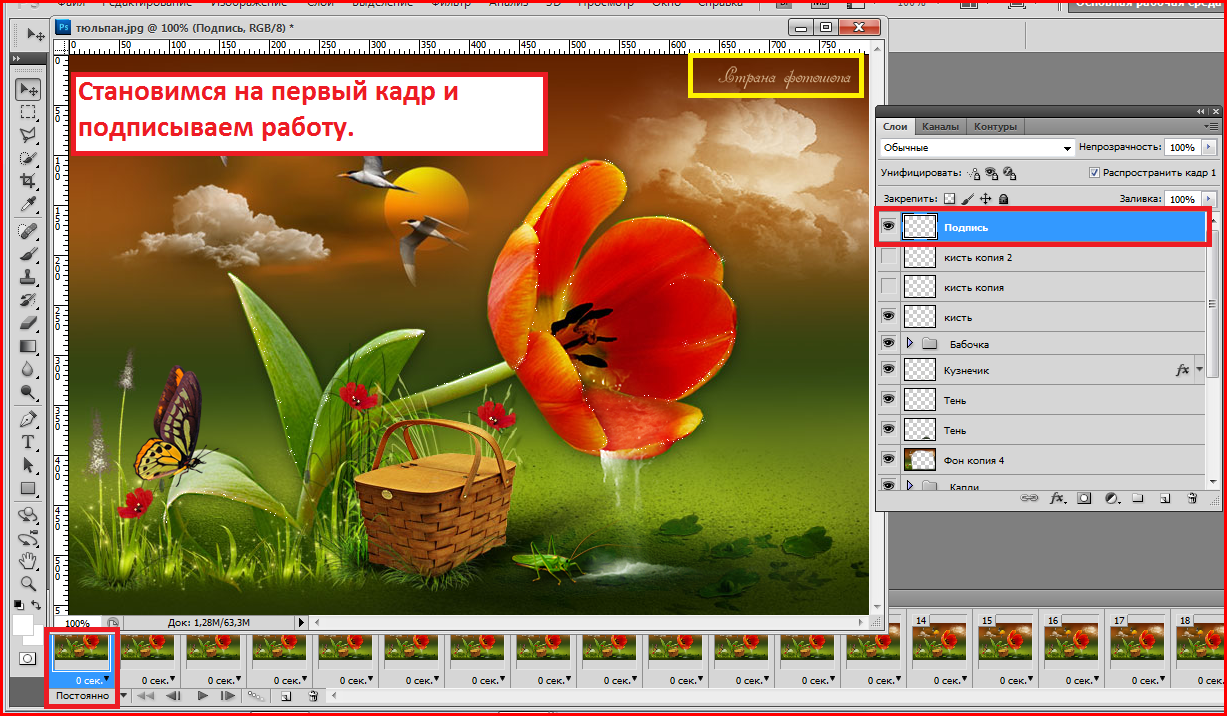Create a new layer in Layers panel
Image resolution: width=1227 pixels, height=716 pixels.
click(x=1164, y=497)
